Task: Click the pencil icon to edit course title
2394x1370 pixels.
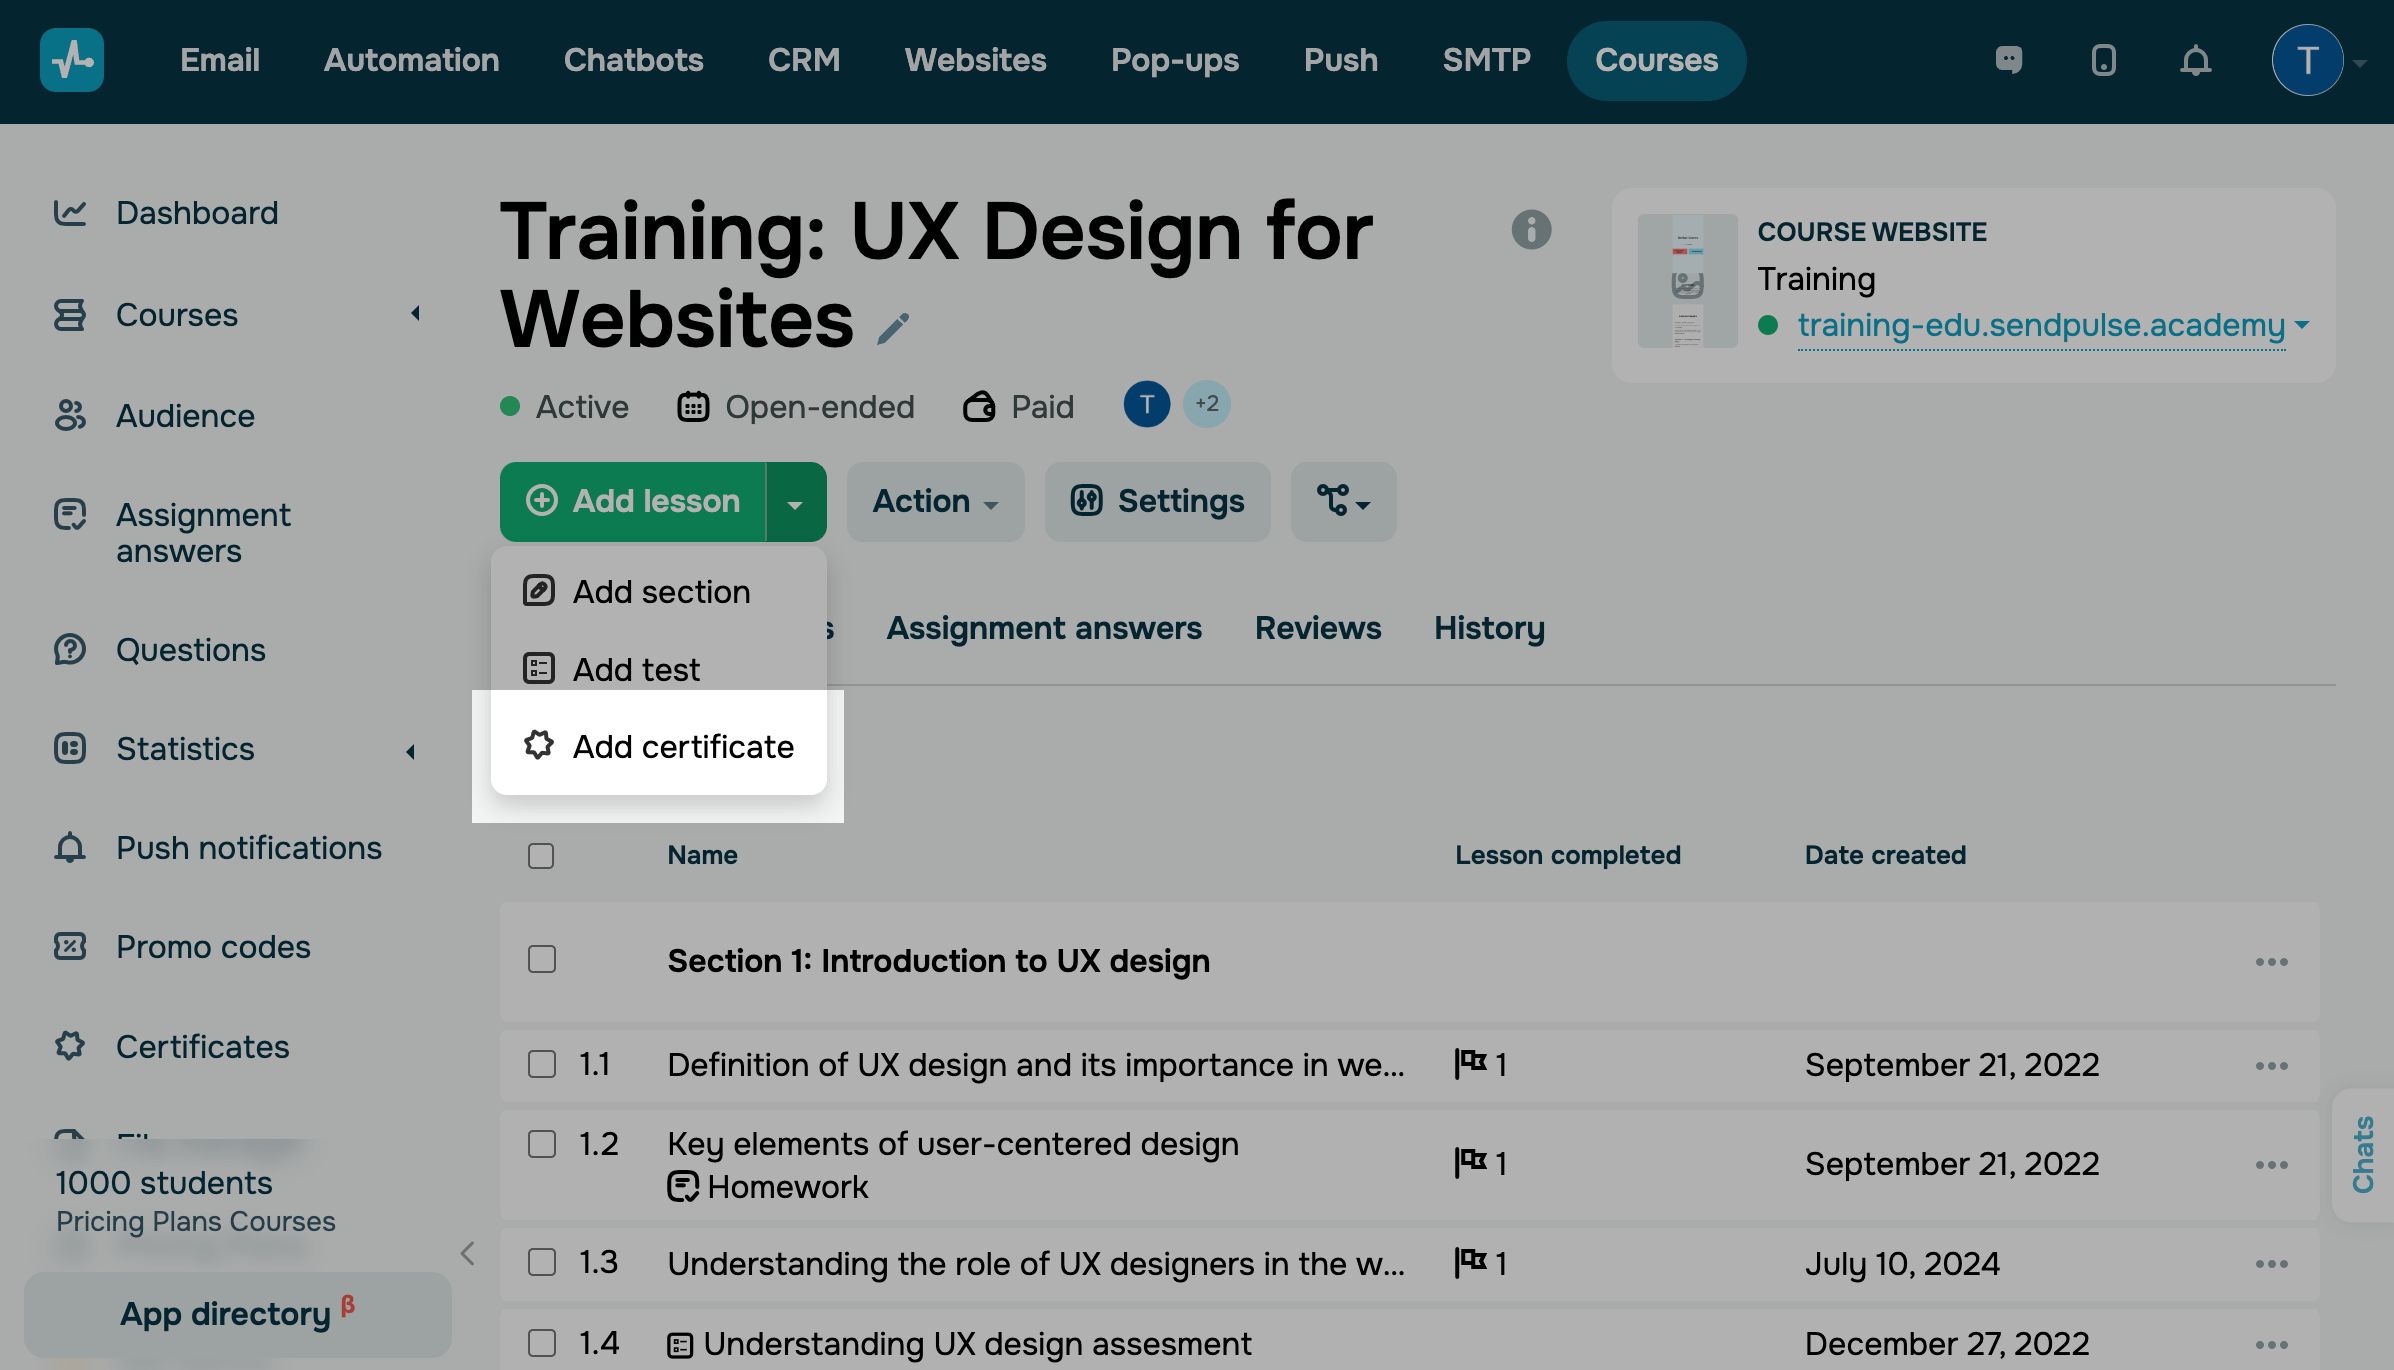Action: tap(893, 328)
